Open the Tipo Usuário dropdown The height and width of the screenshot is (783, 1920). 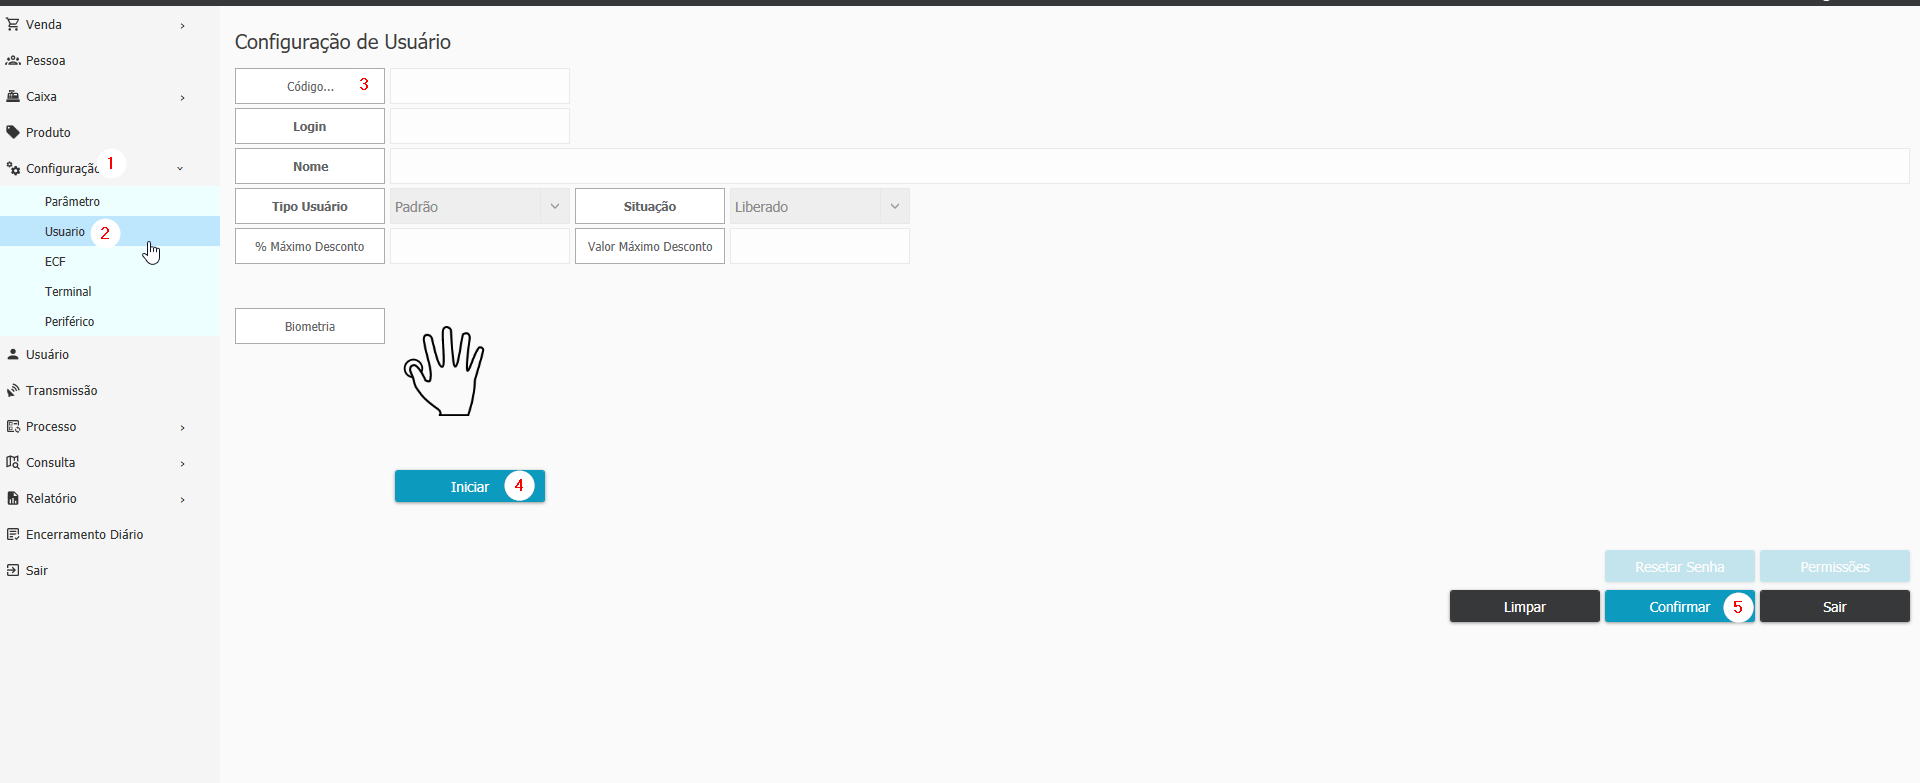[480, 206]
